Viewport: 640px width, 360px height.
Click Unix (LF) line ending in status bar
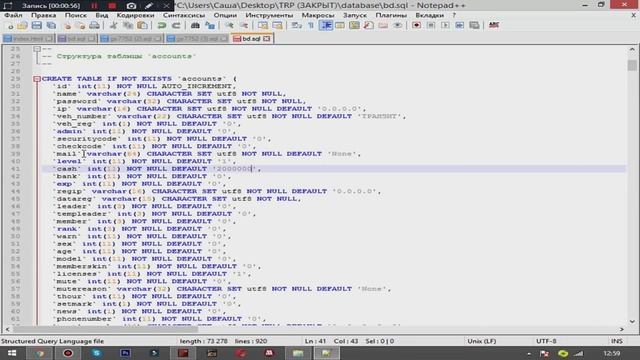(x=482, y=341)
